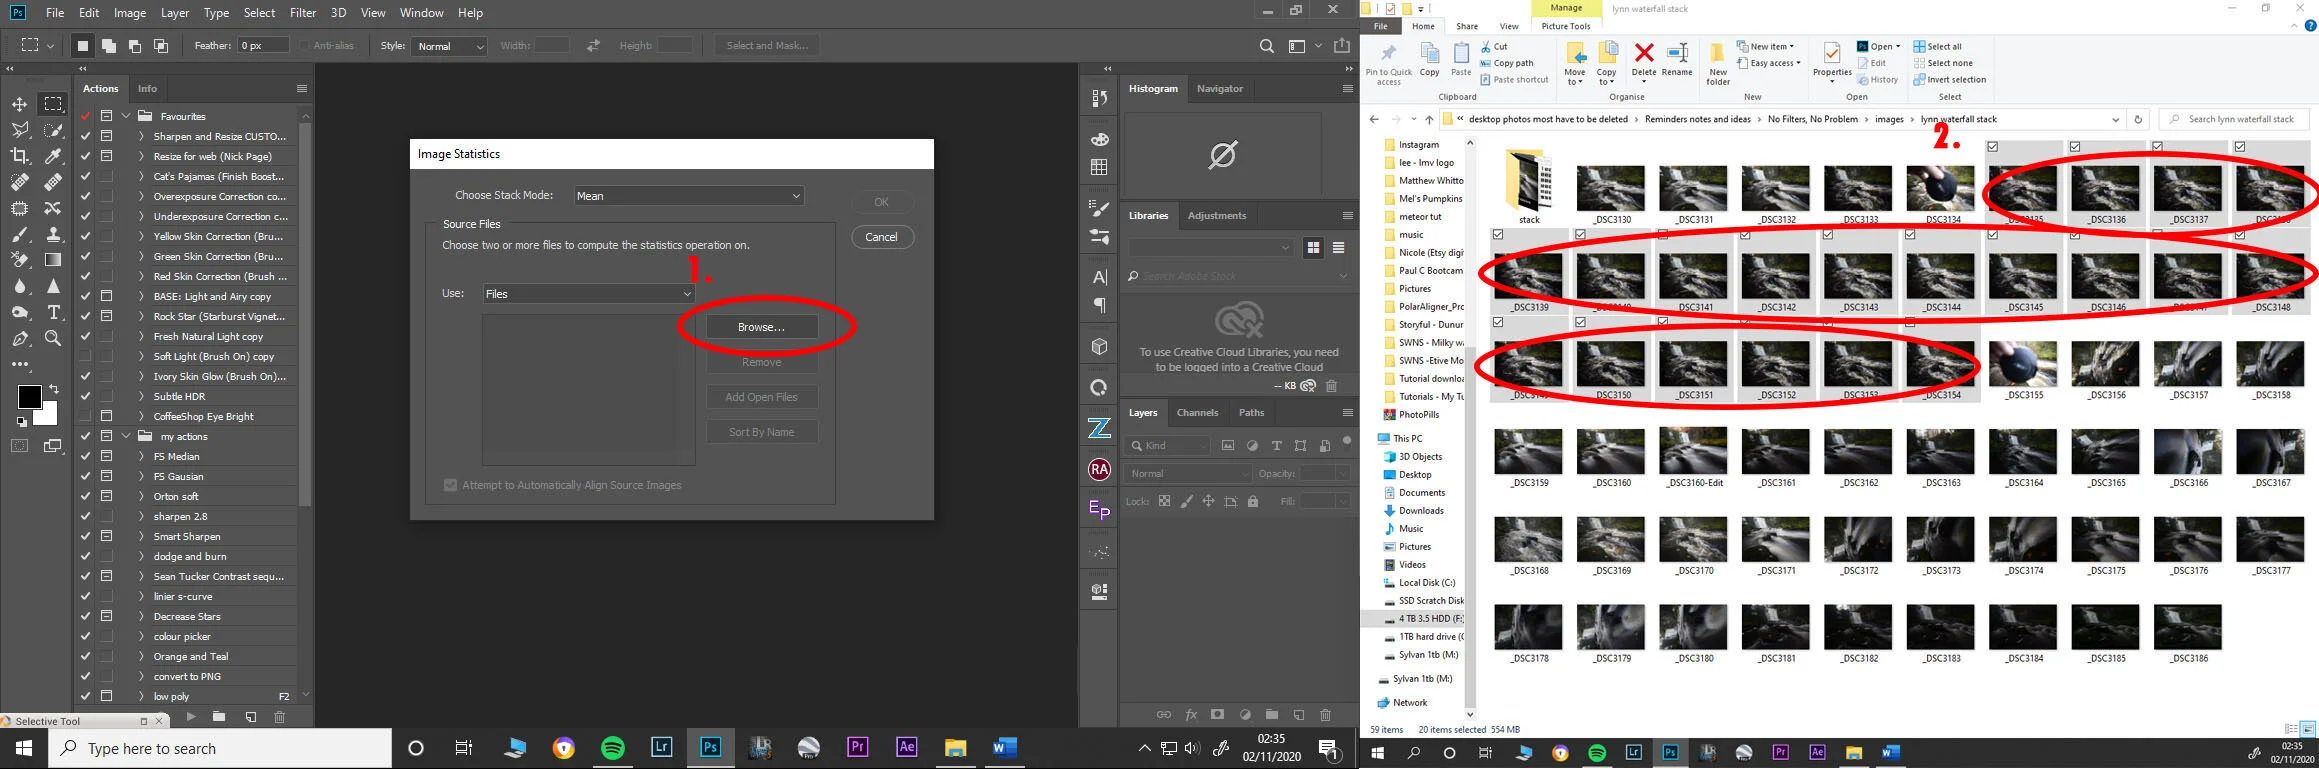2319x769 pixels.
Task: Click Spotify icon in left Windows taskbar
Action: [x=612, y=748]
